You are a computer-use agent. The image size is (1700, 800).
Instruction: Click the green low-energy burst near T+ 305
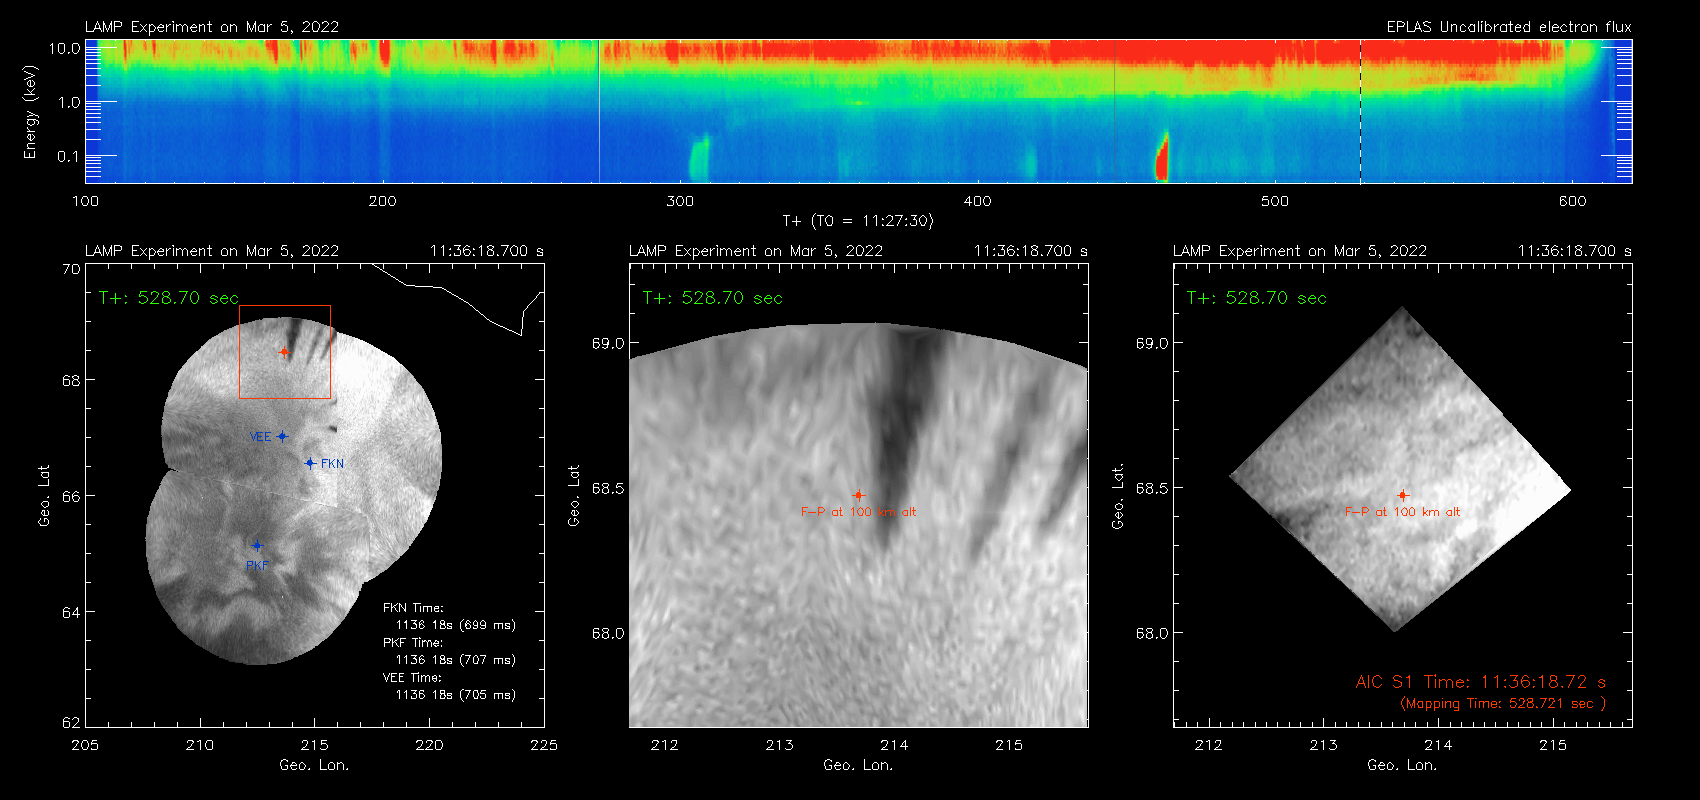(699, 158)
